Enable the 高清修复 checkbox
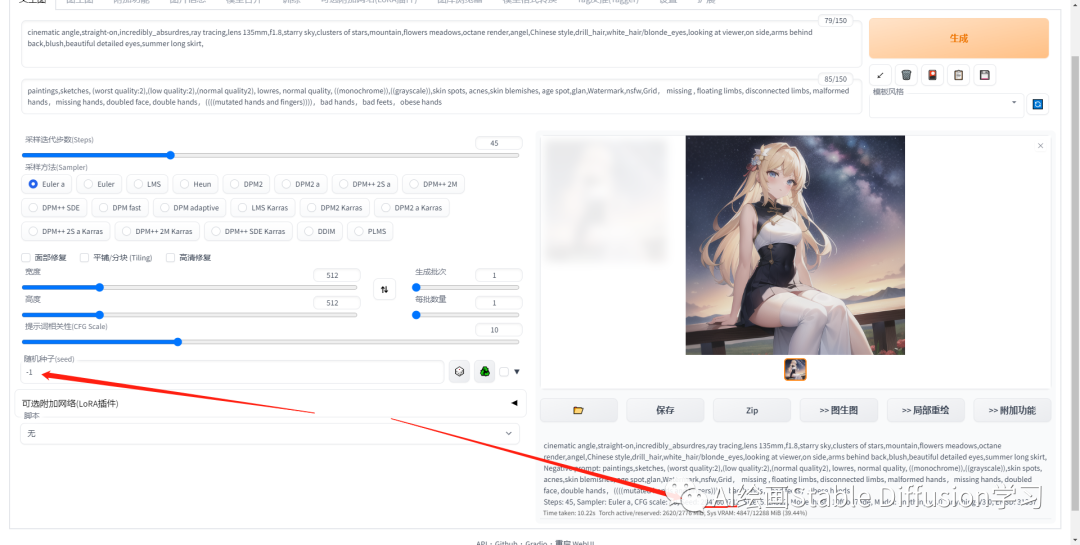Screen dimensions: 1080x545 coord(170,258)
